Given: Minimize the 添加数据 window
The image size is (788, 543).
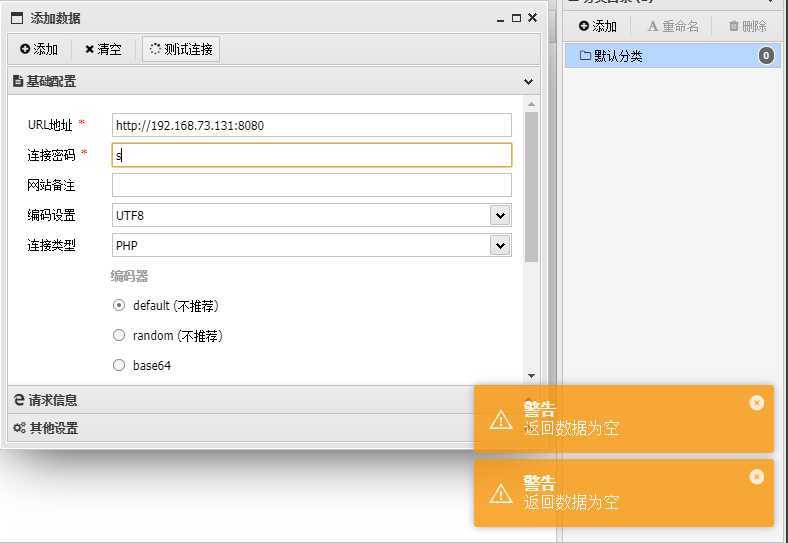Looking at the screenshot, I should (x=500, y=20).
